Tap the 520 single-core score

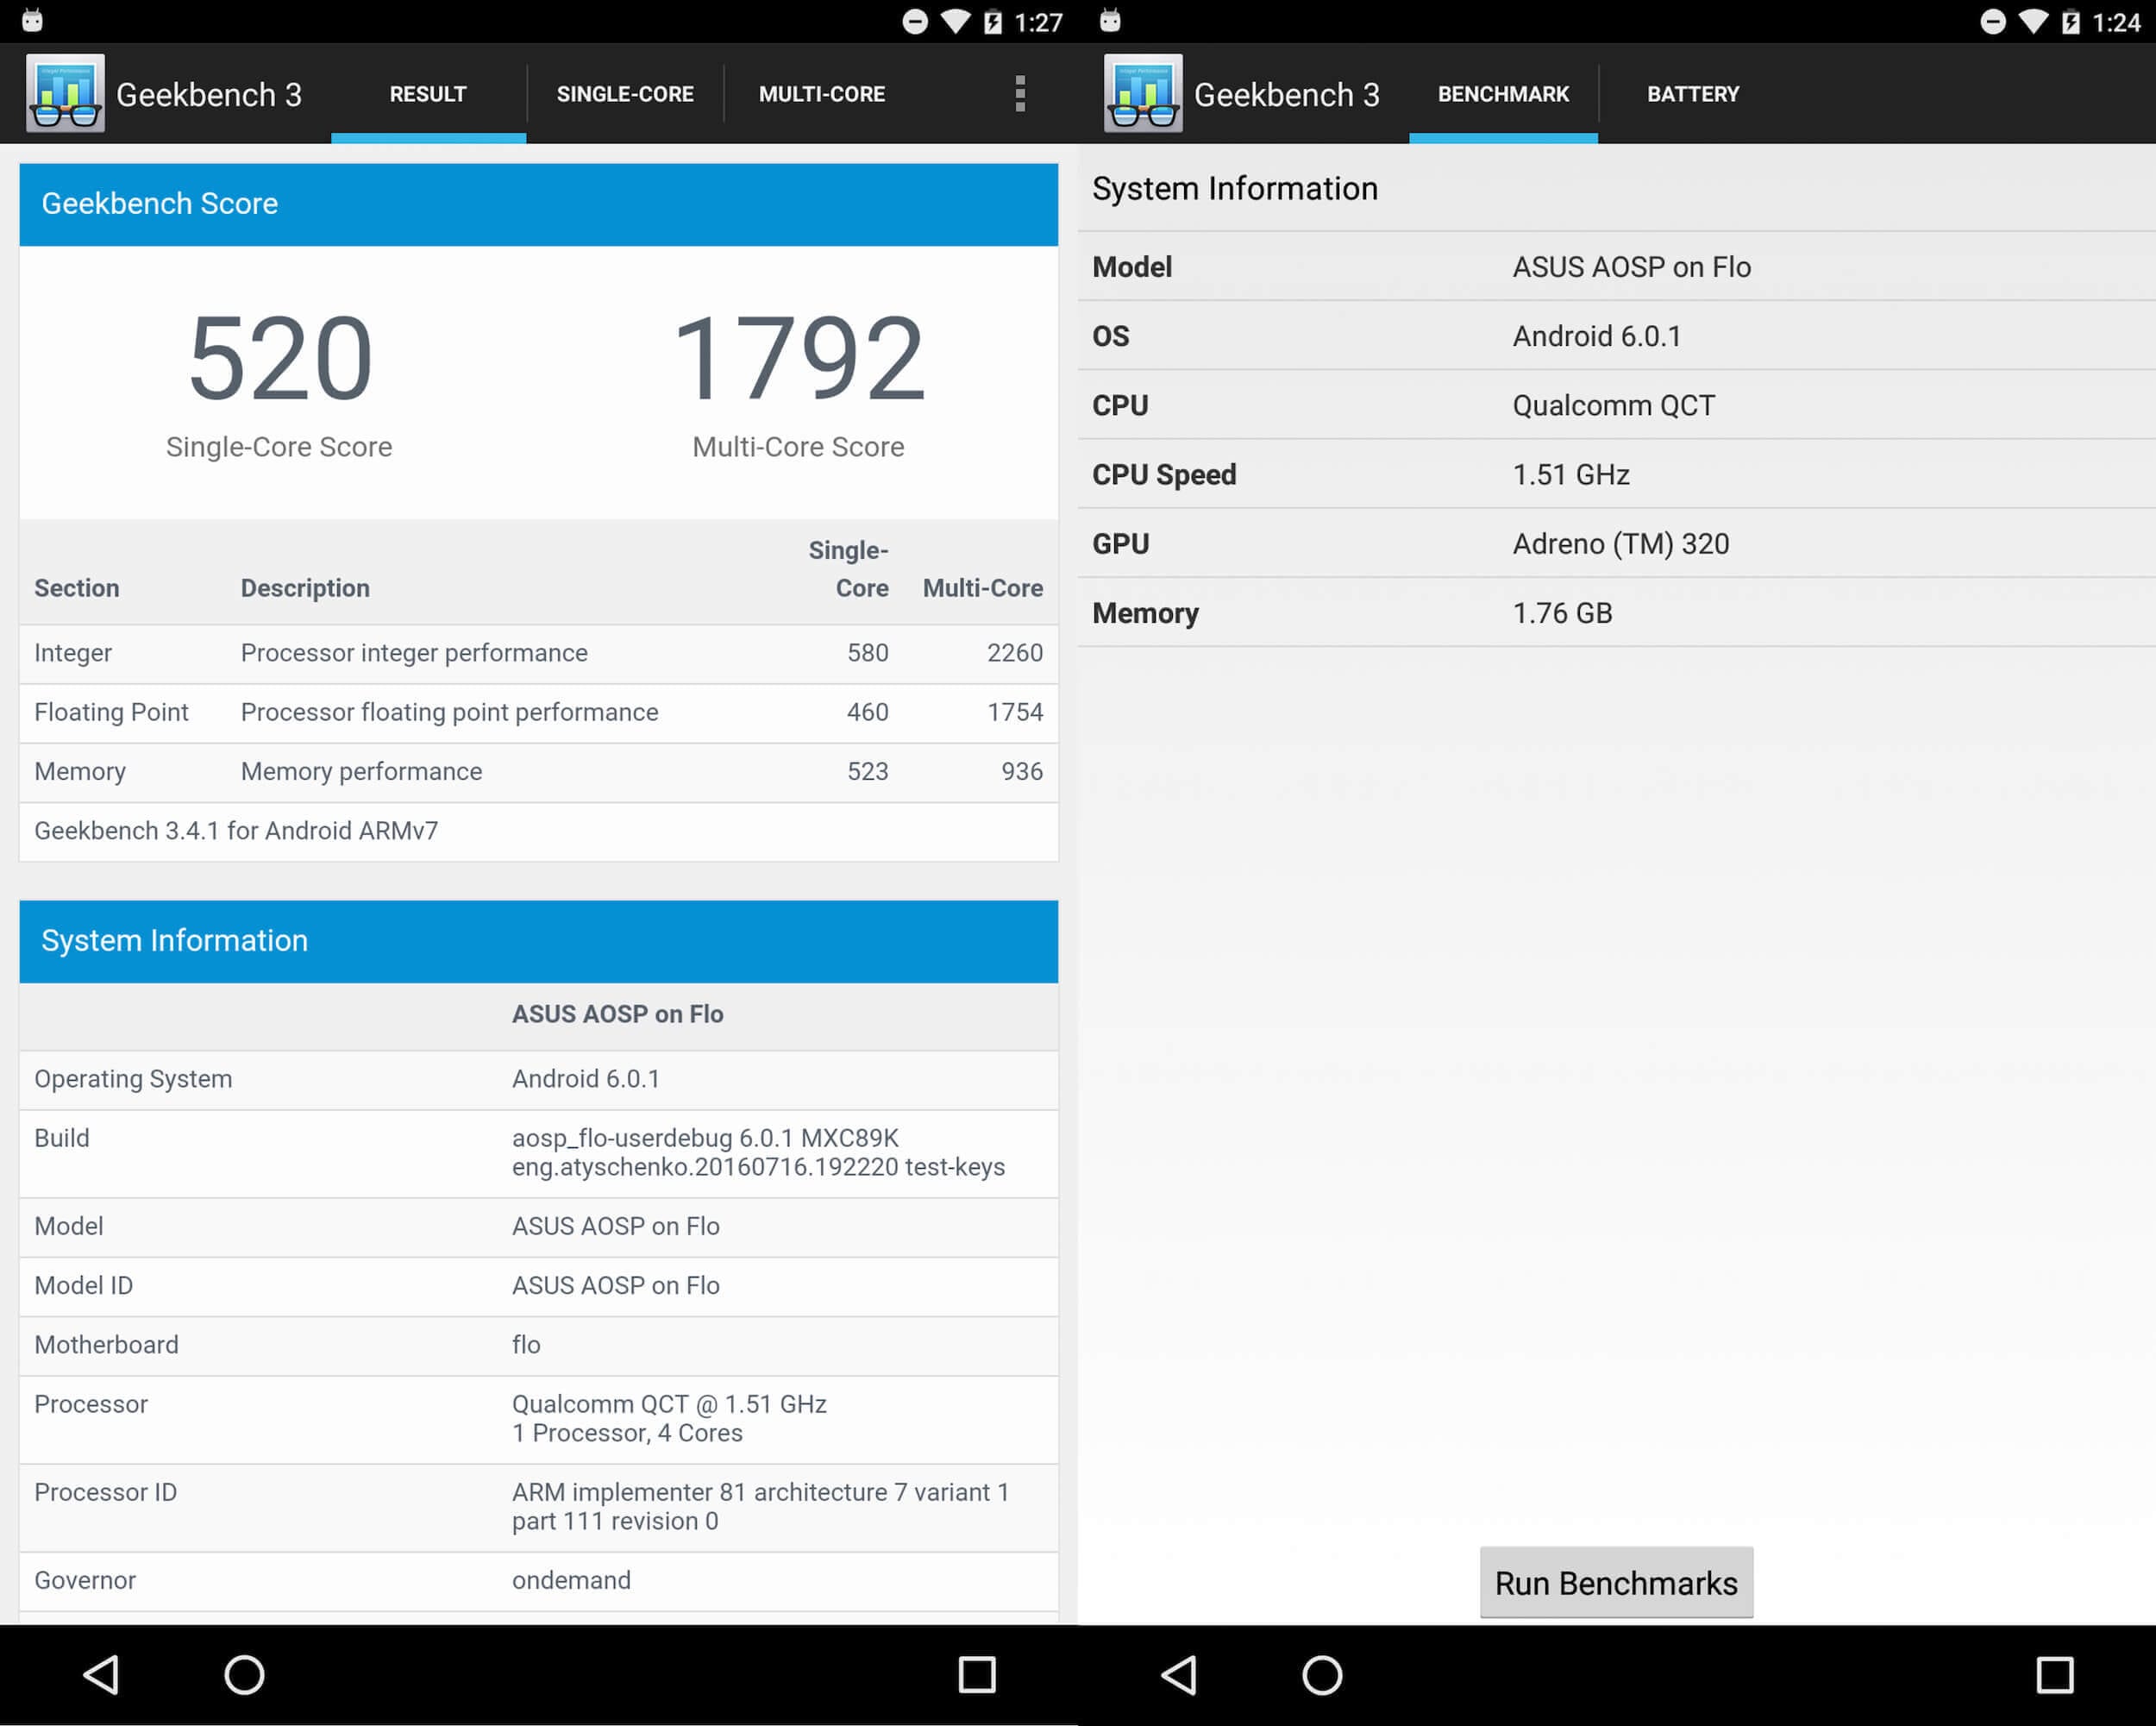point(280,358)
